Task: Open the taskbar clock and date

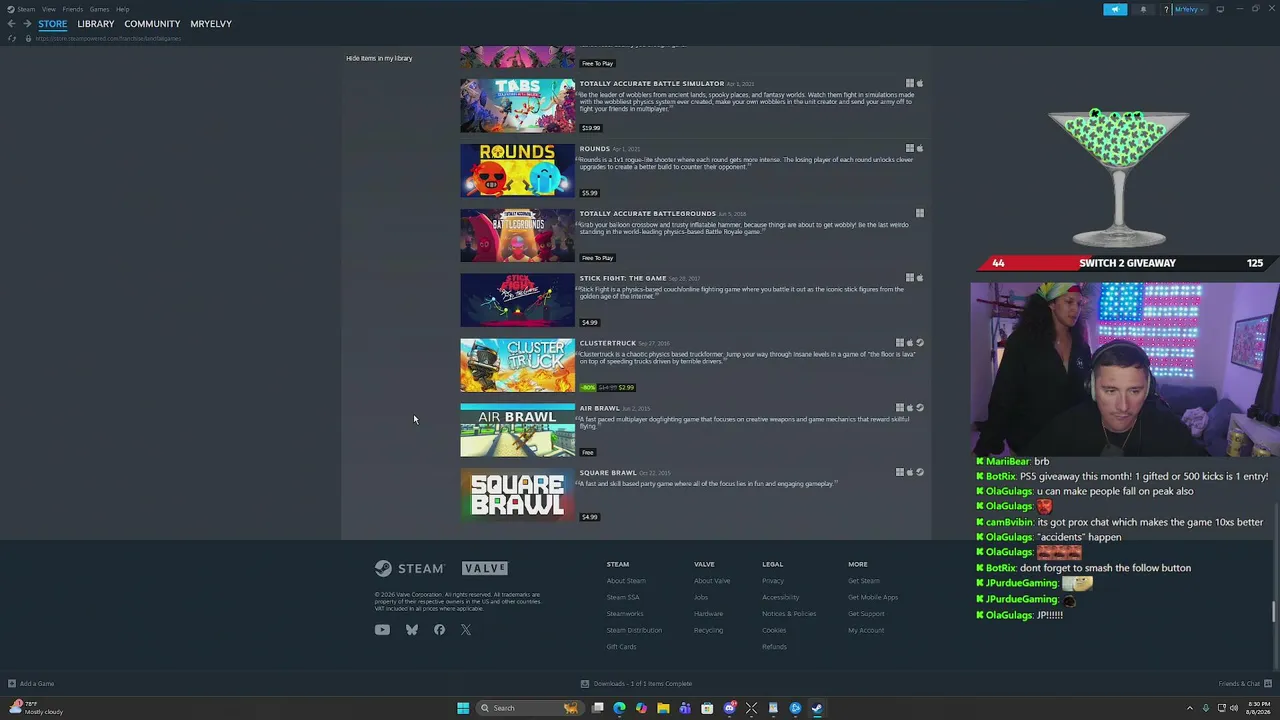Action: [x=1258, y=708]
